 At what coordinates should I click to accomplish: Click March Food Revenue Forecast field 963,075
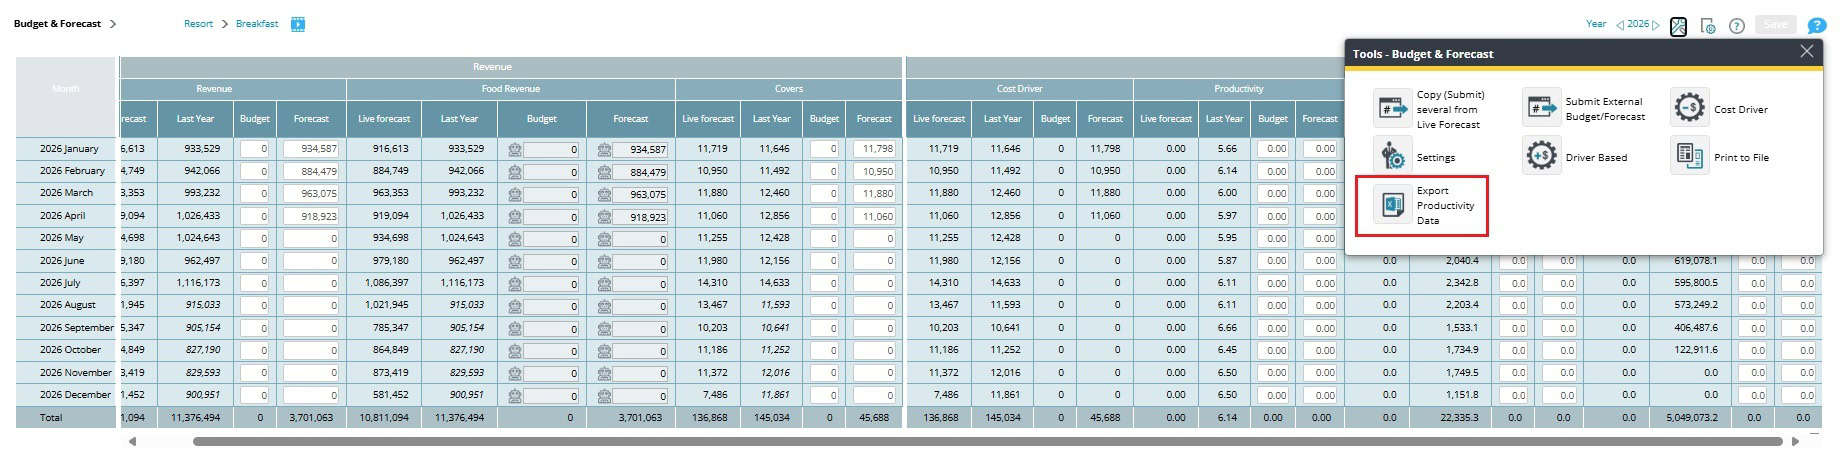(x=640, y=194)
